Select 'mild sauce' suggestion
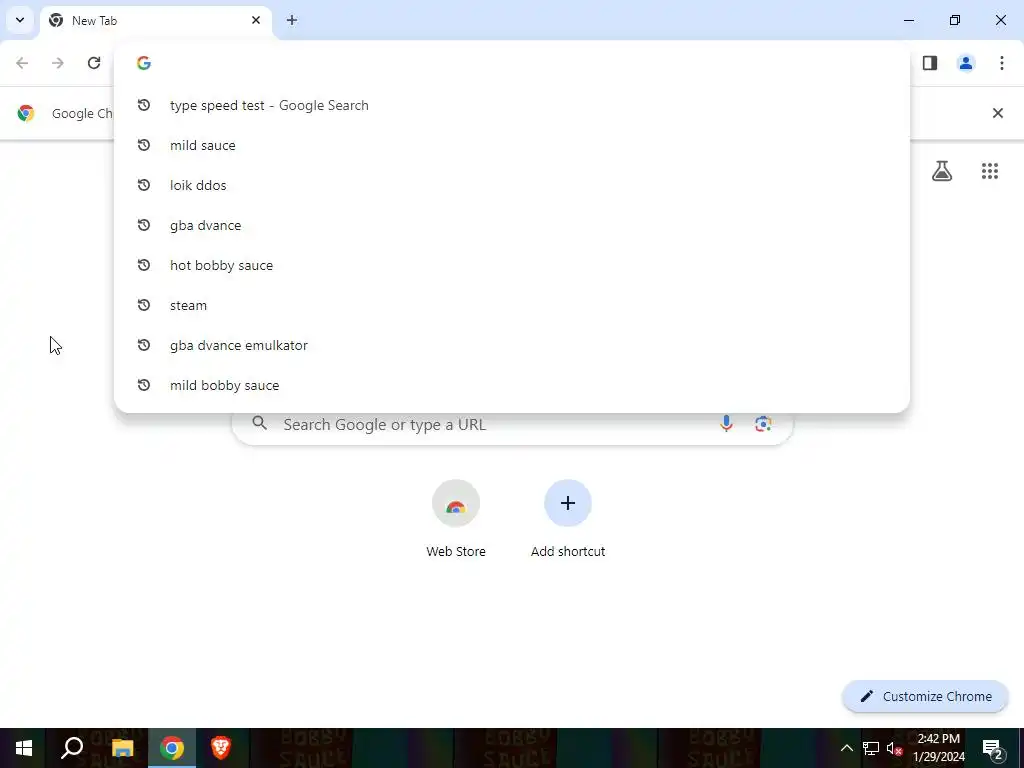This screenshot has height=768, width=1024. [512, 145]
